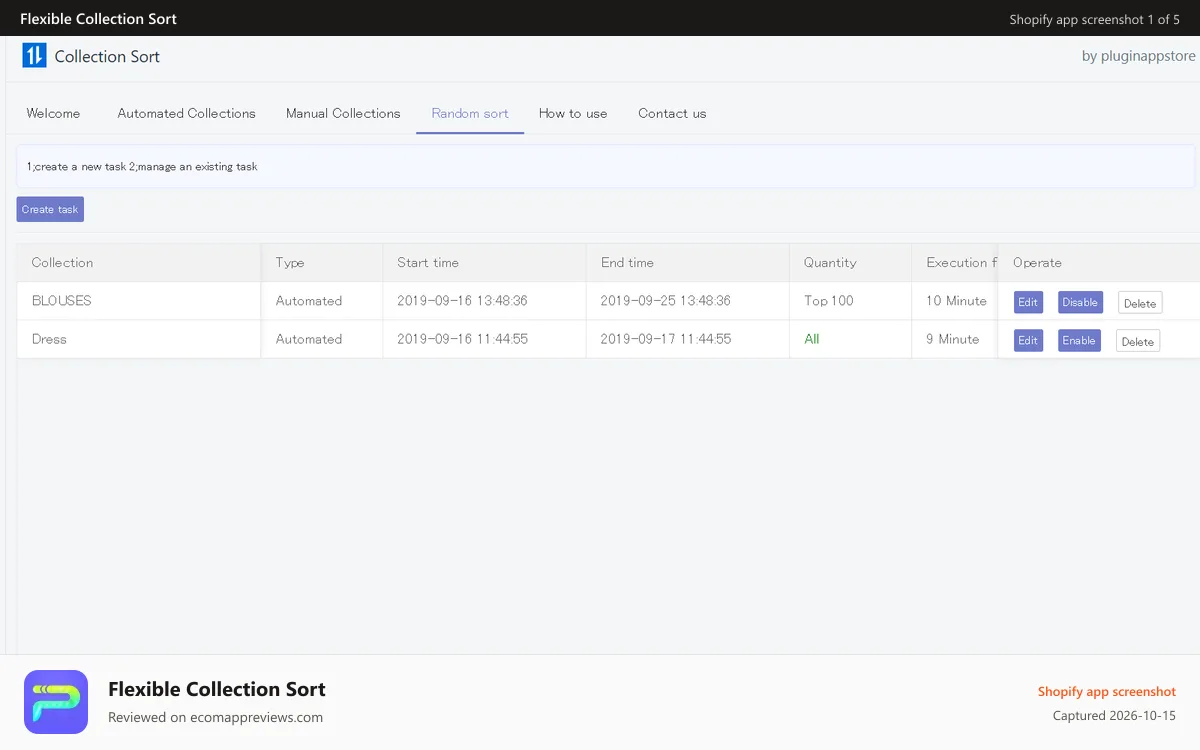Click the Create task button

pyautogui.click(x=50, y=209)
